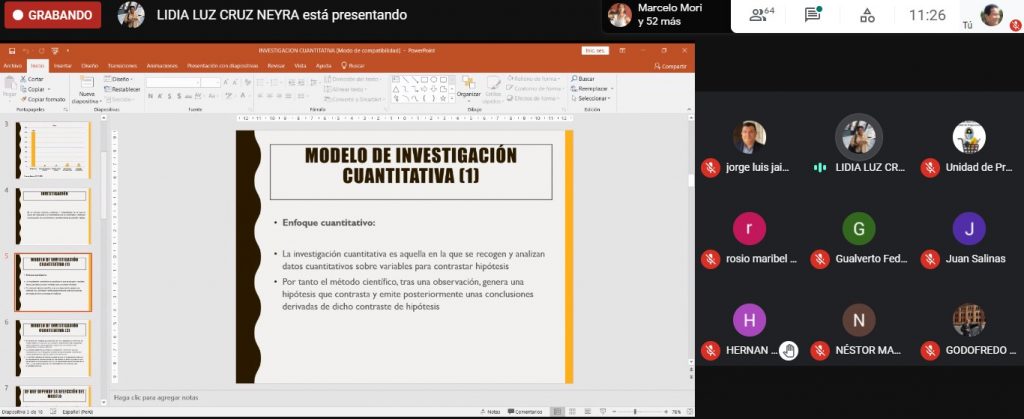Switch to the Animaciones tab

pos(162,66)
